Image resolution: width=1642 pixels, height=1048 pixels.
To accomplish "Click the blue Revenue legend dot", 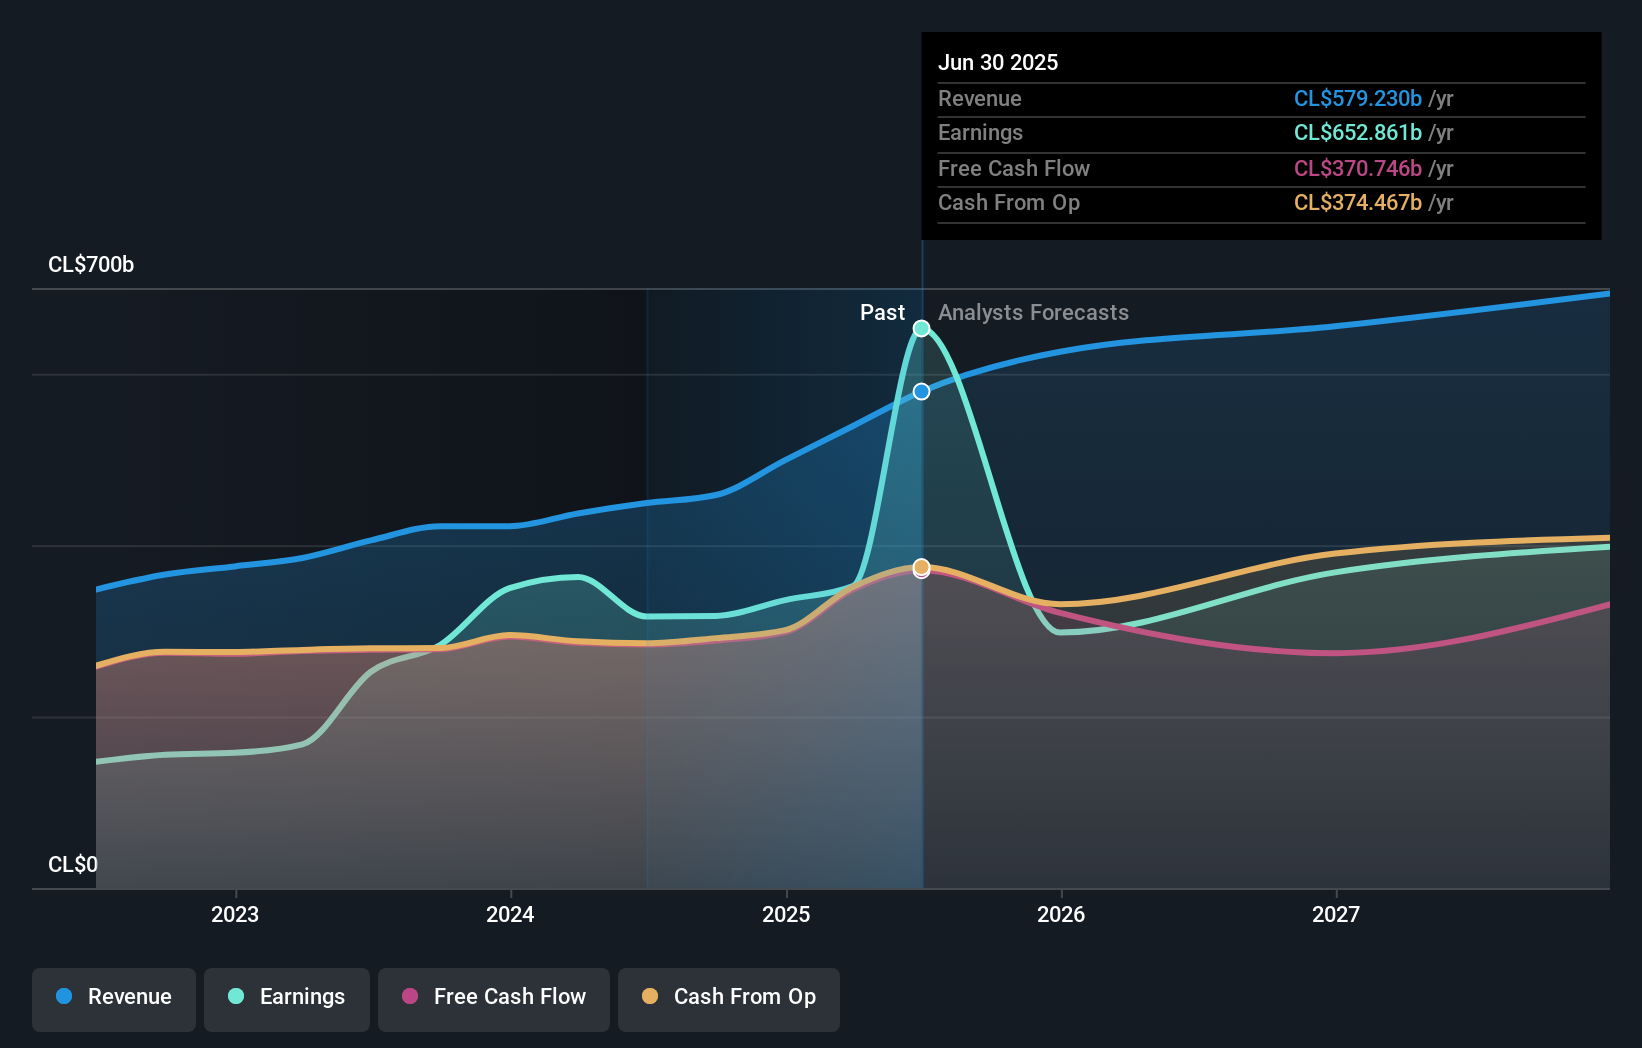I will point(64,996).
